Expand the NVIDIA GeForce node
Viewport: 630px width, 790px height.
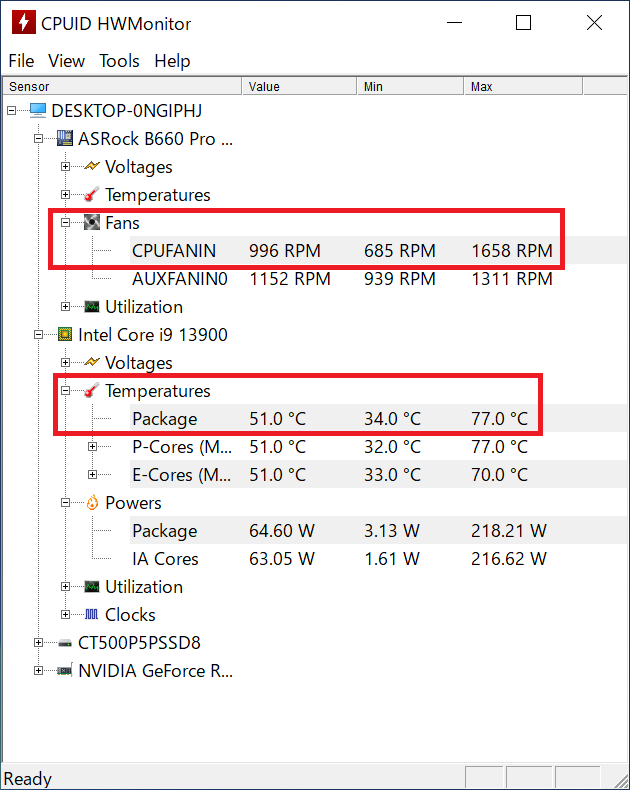point(38,671)
